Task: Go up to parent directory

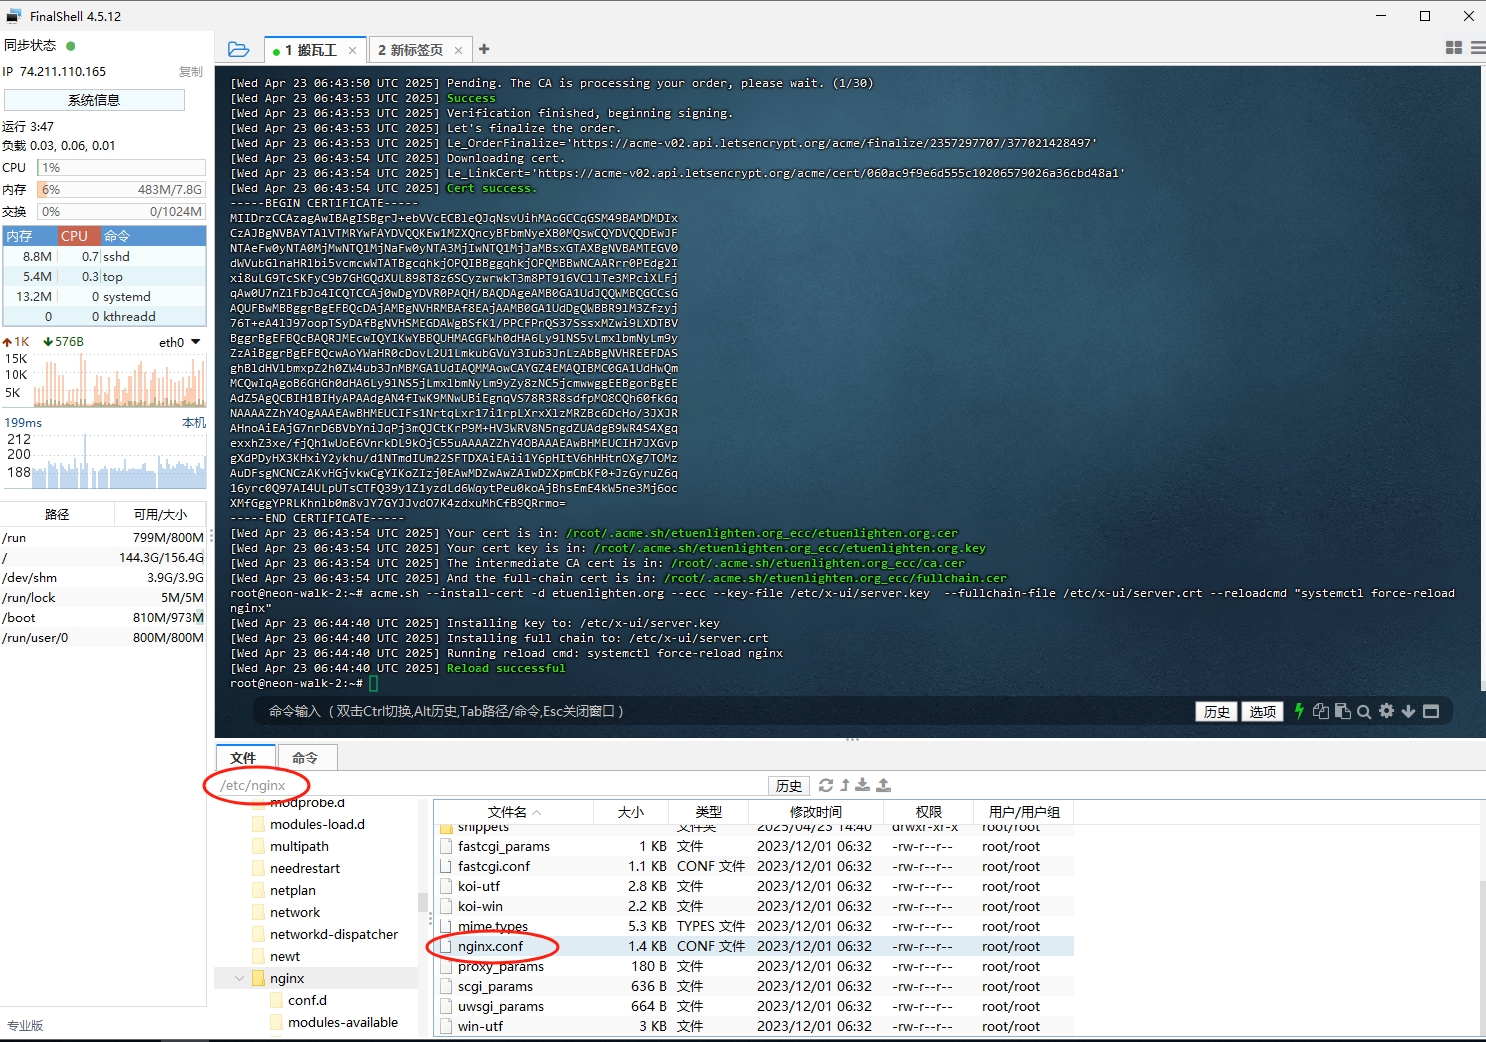Action: (x=845, y=785)
